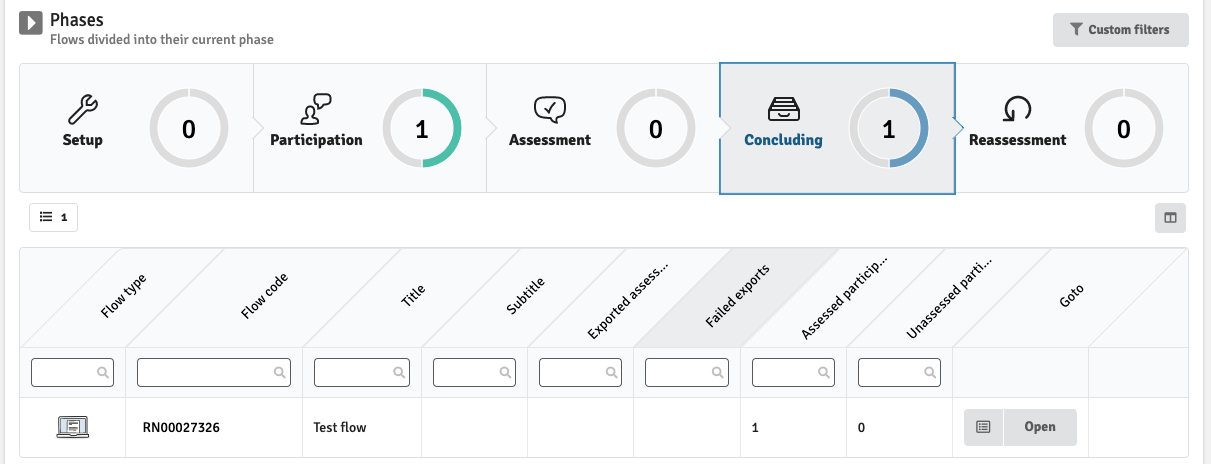Click the Participation progress ring showing 1
Viewport: 1211px width, 464px height.
pos(421,129)
